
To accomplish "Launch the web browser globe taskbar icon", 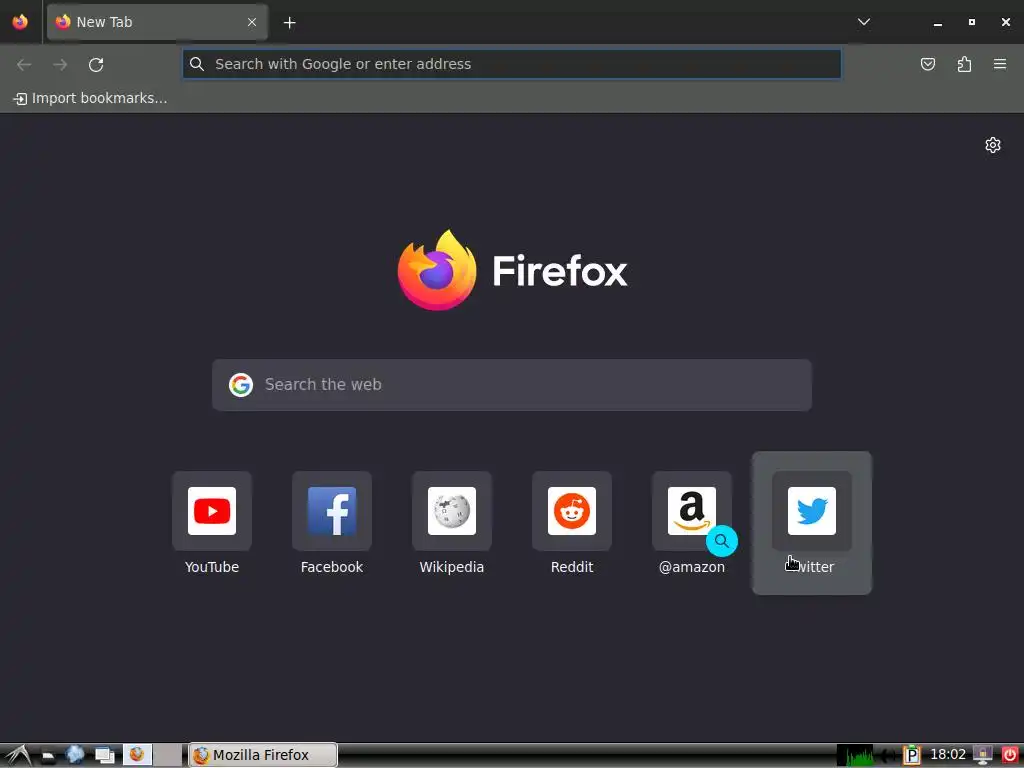I will click(x=75, y=755).
